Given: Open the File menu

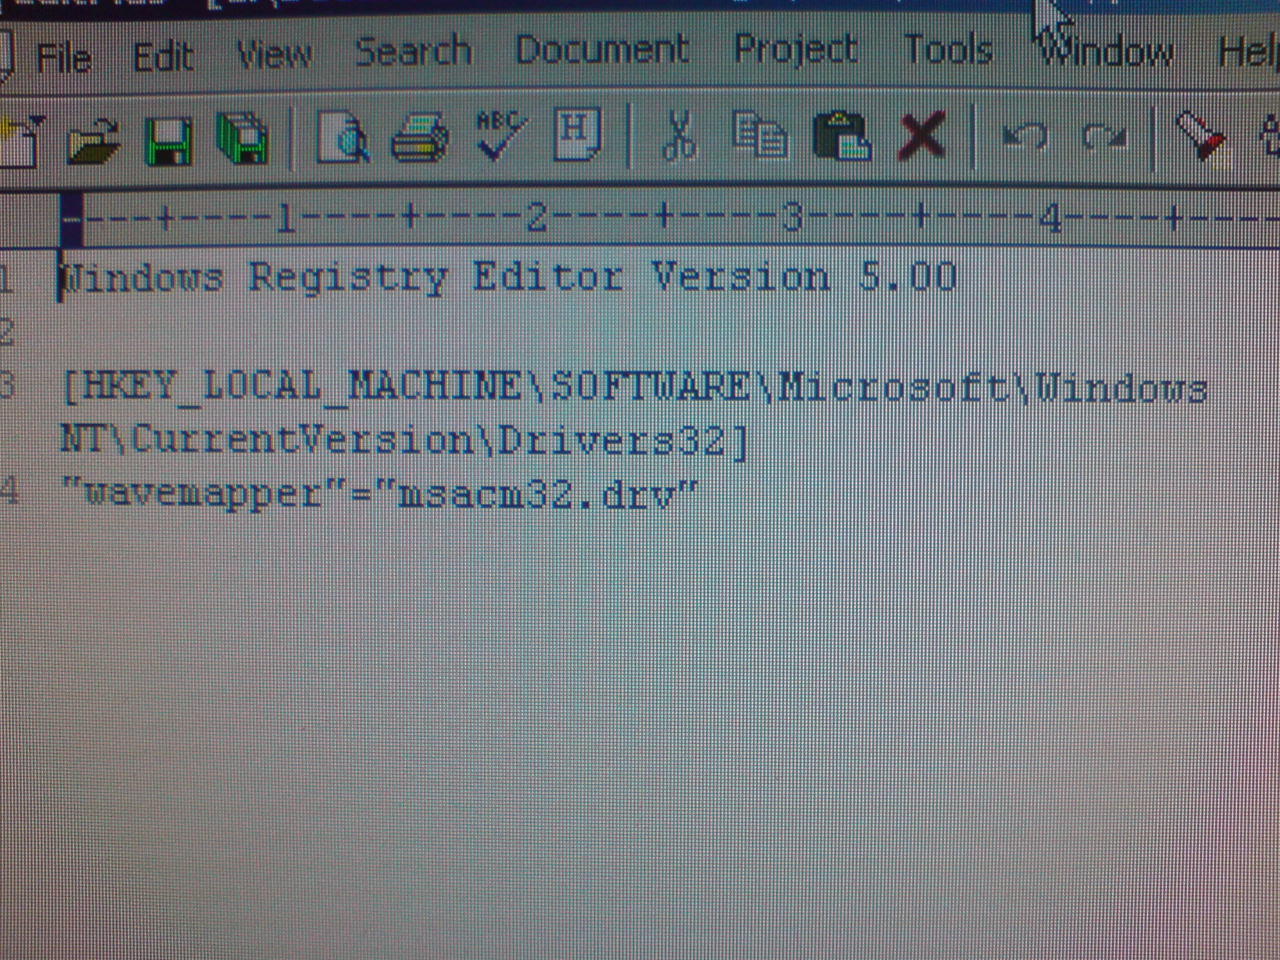Looking at the screenshot, I should 62,56.
